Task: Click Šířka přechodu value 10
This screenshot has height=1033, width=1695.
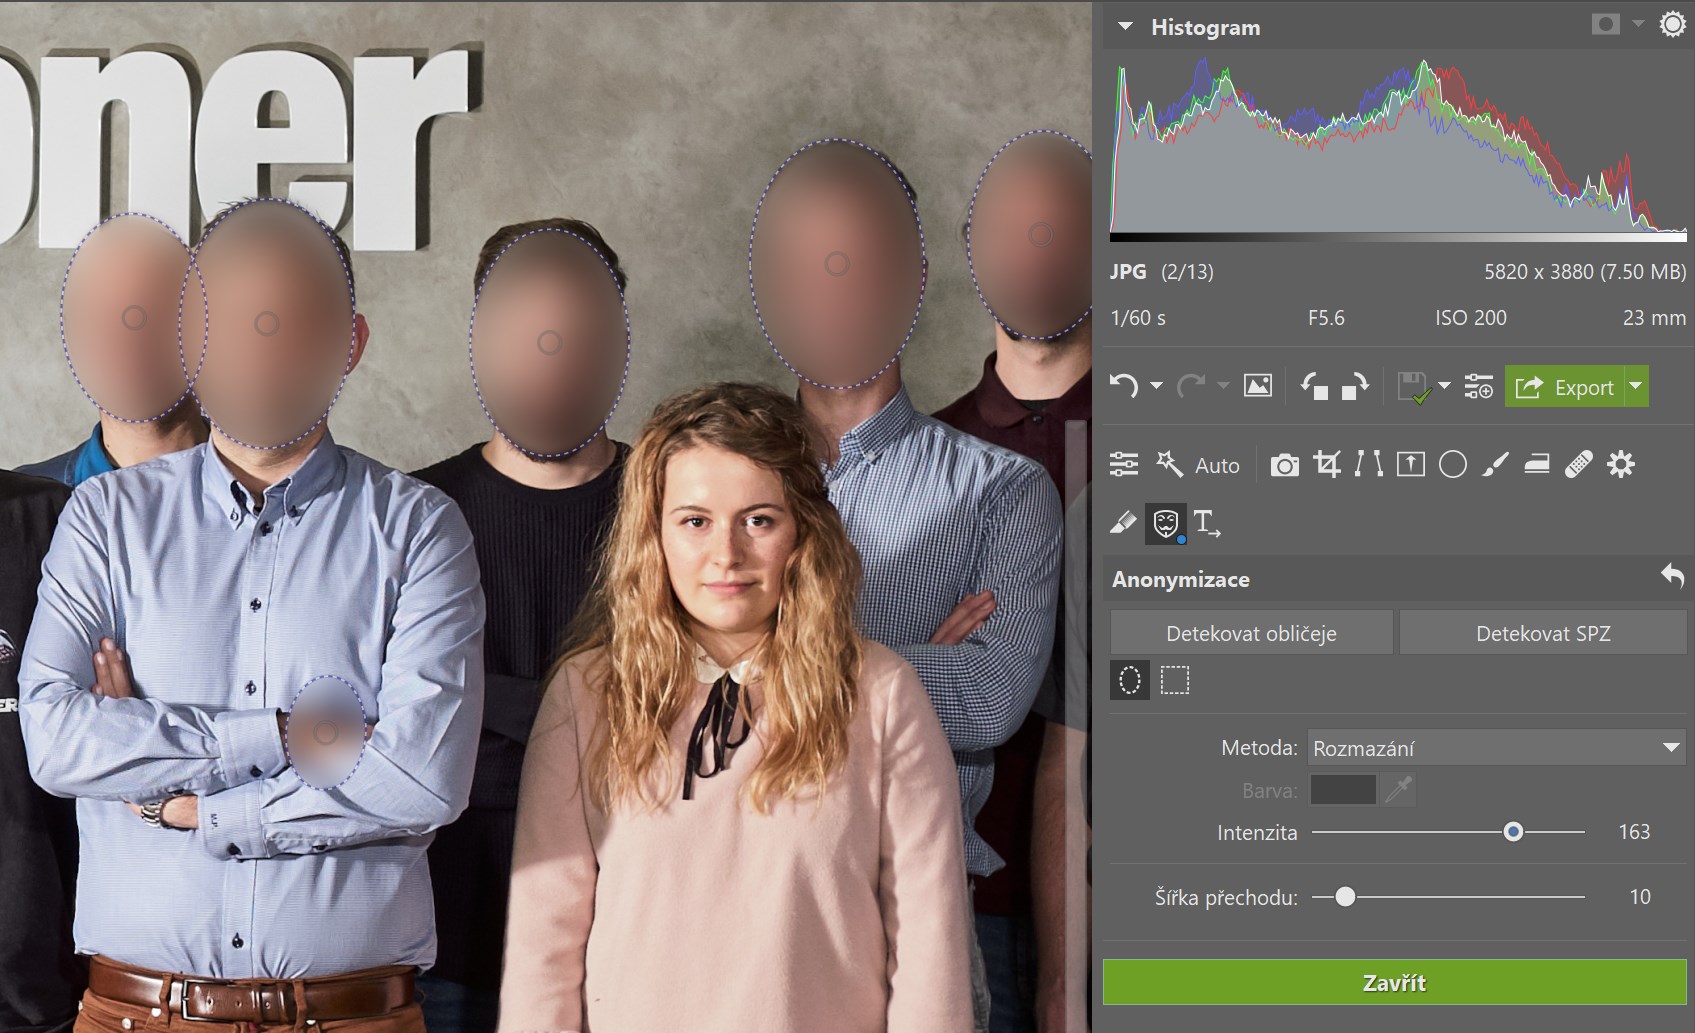Action: click(1640, 897)
